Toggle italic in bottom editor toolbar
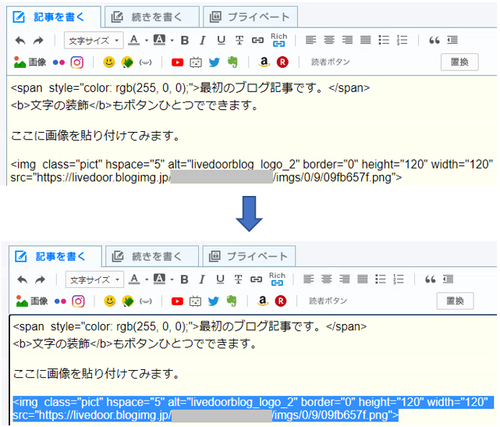The height and width of the screenshot is (427, 500). click(202, 279)
